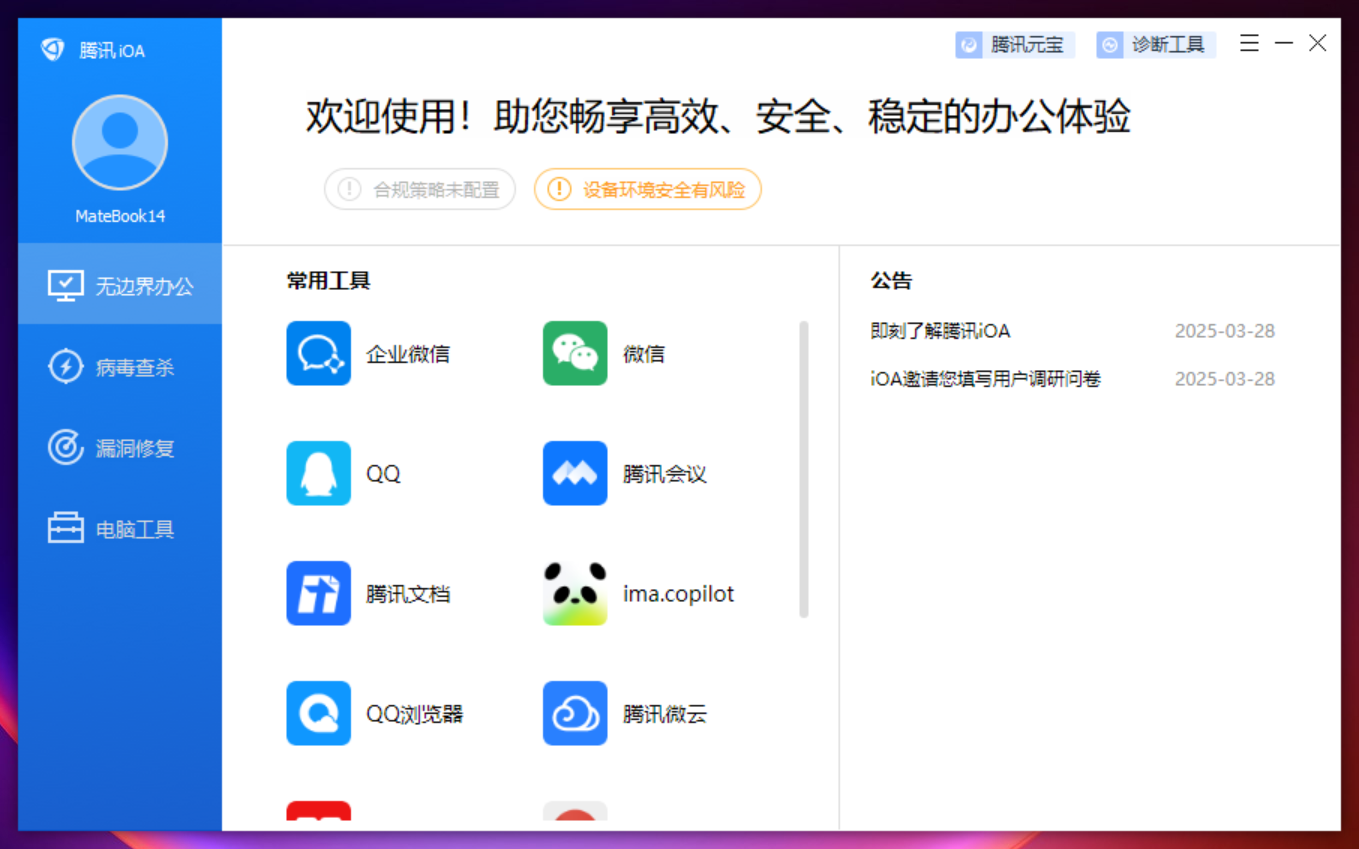Click the date beside iOA邀请您填写用户调研问卷

(1225, 379)
